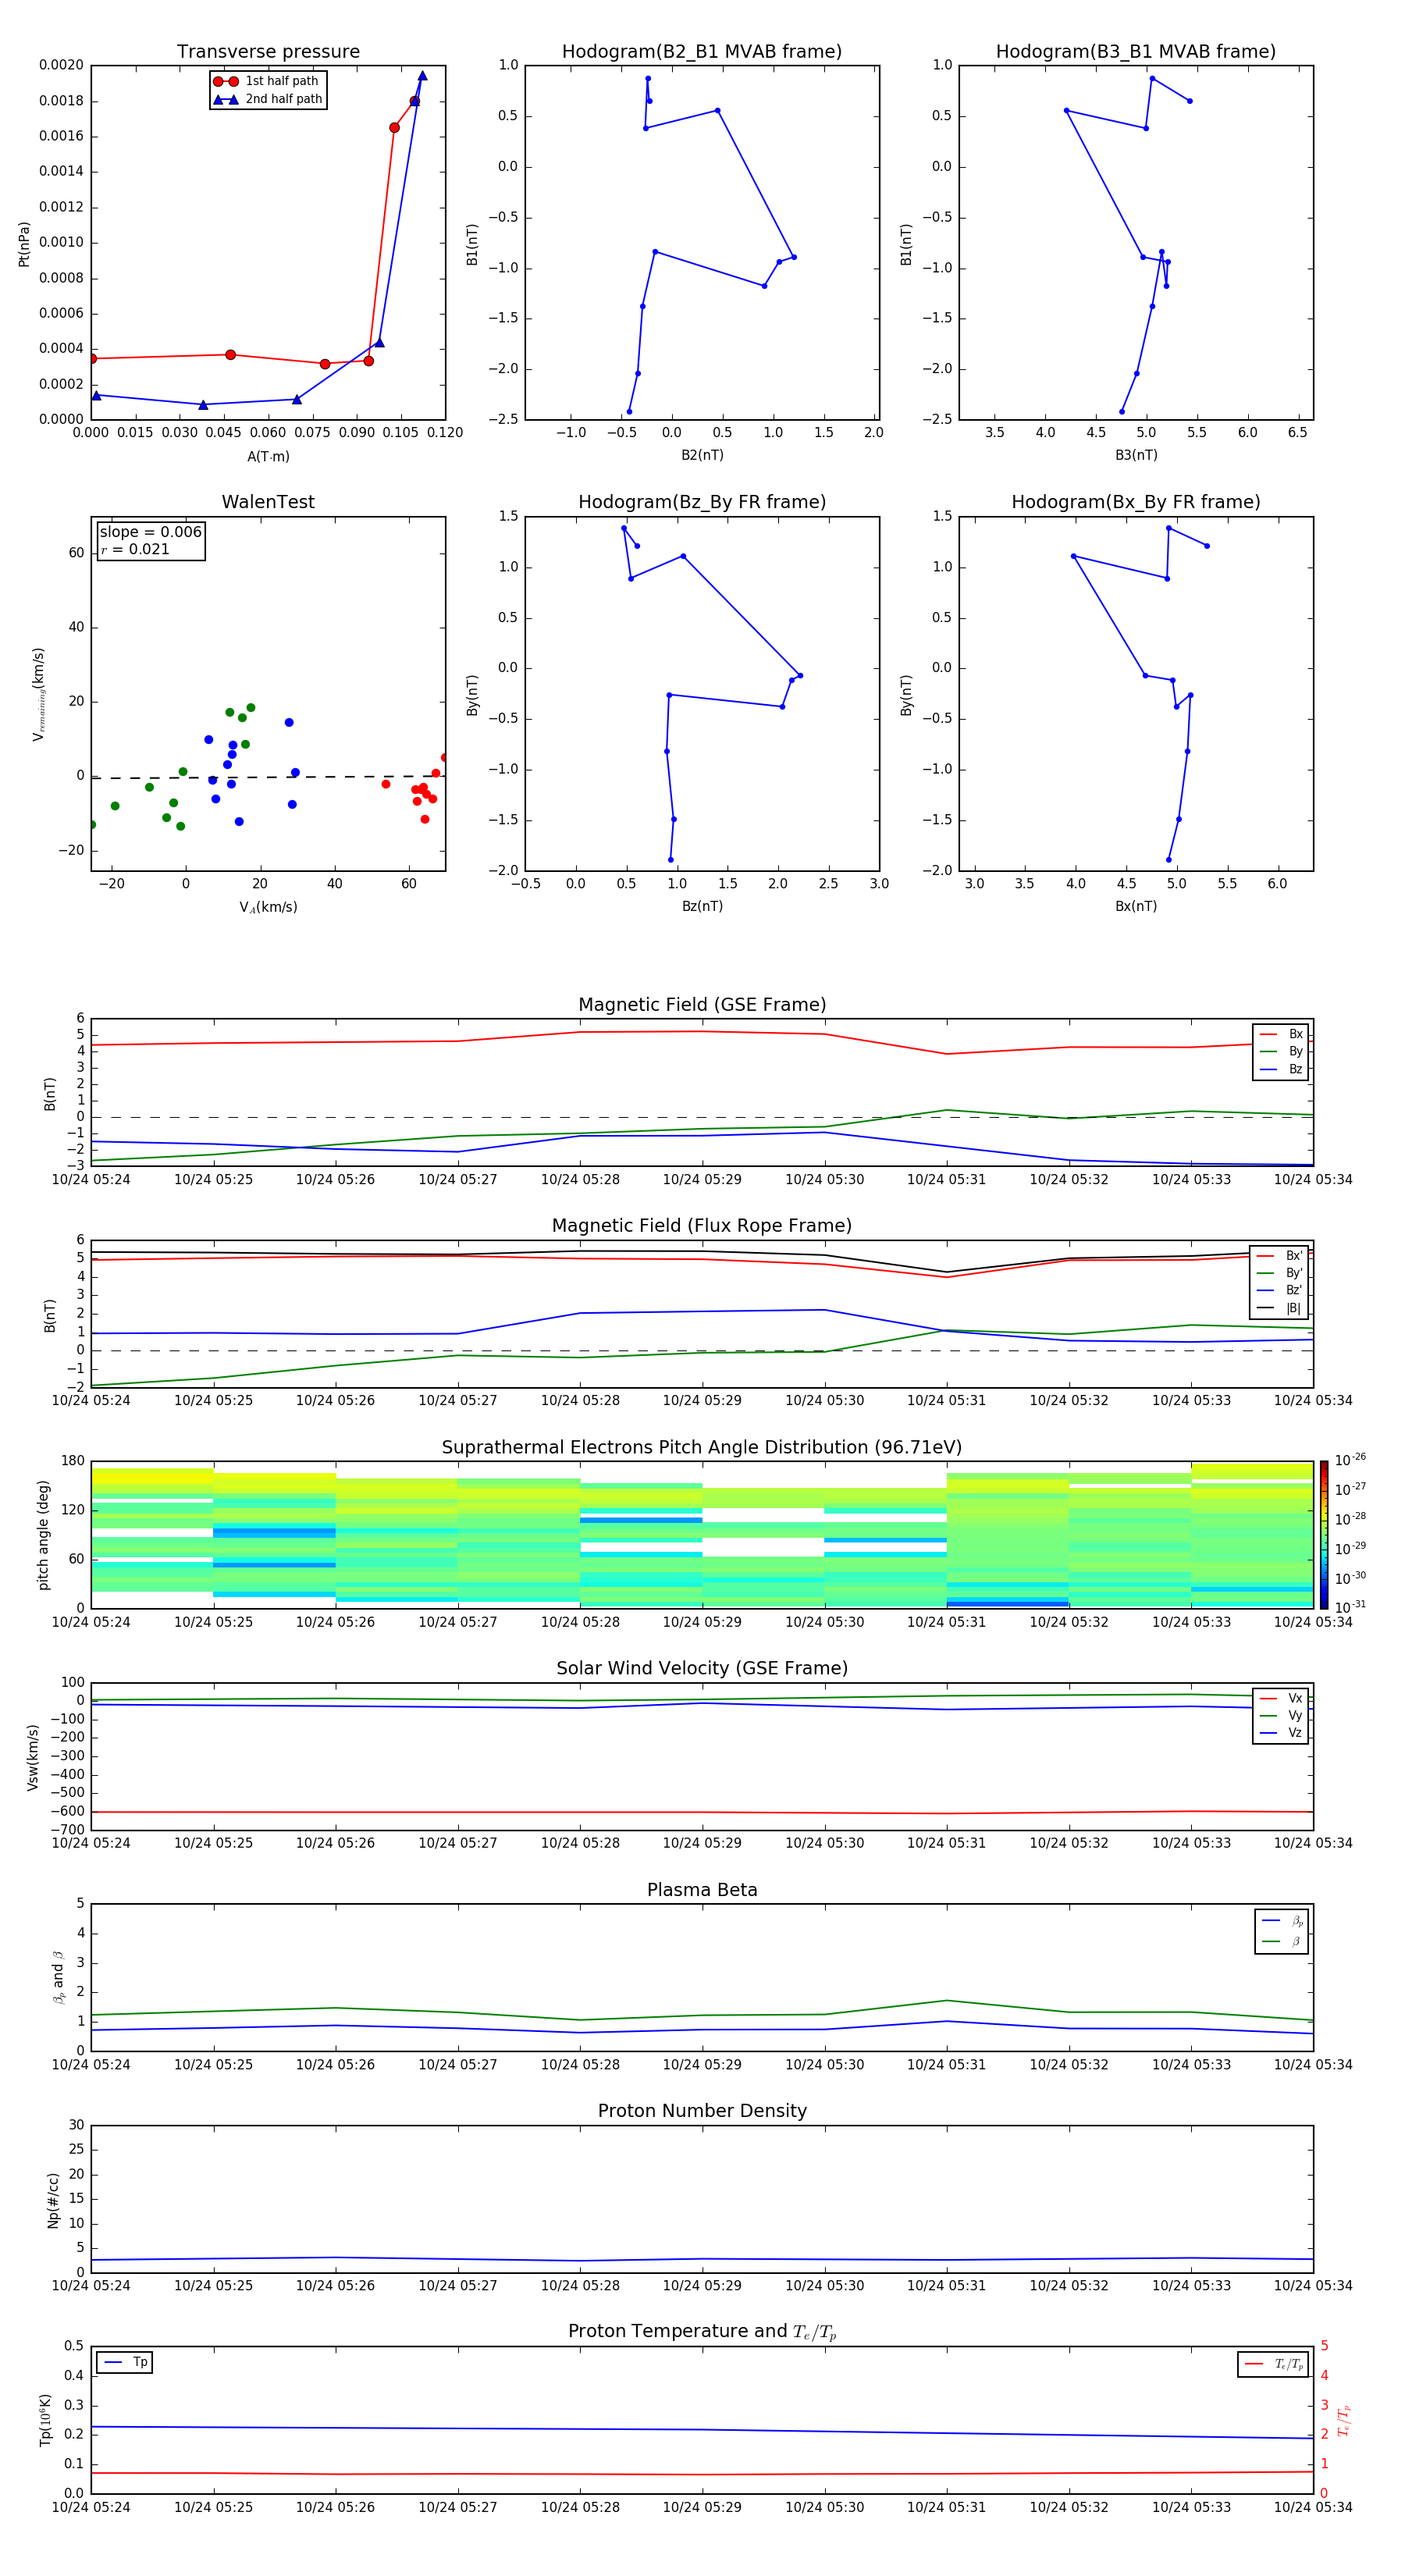Click the "Hodogram(Bx_By FR frame)" title

click(1136, 502)
